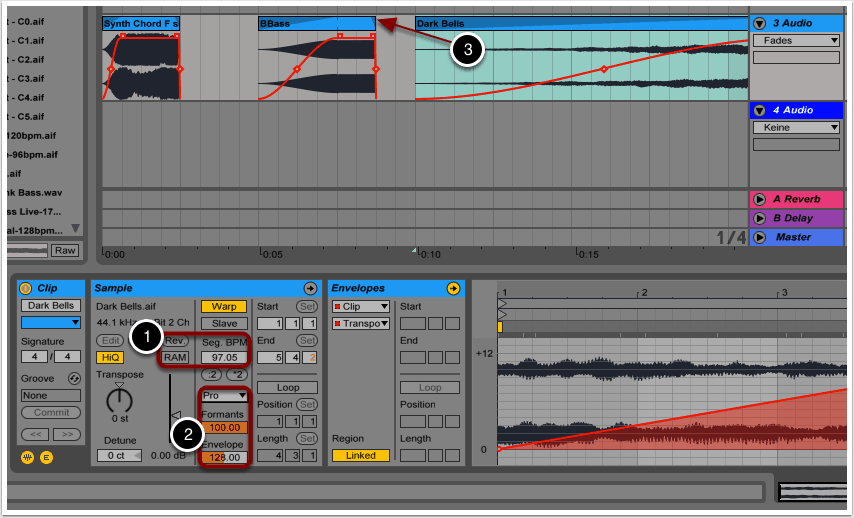This screenshot has width=854, height=518.
Task: Select the BBass clip header
Action: coord(316,23)
